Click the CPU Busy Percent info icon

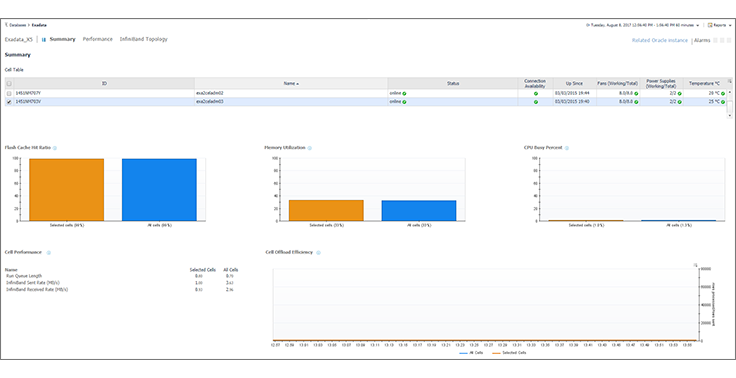(567, 148)
